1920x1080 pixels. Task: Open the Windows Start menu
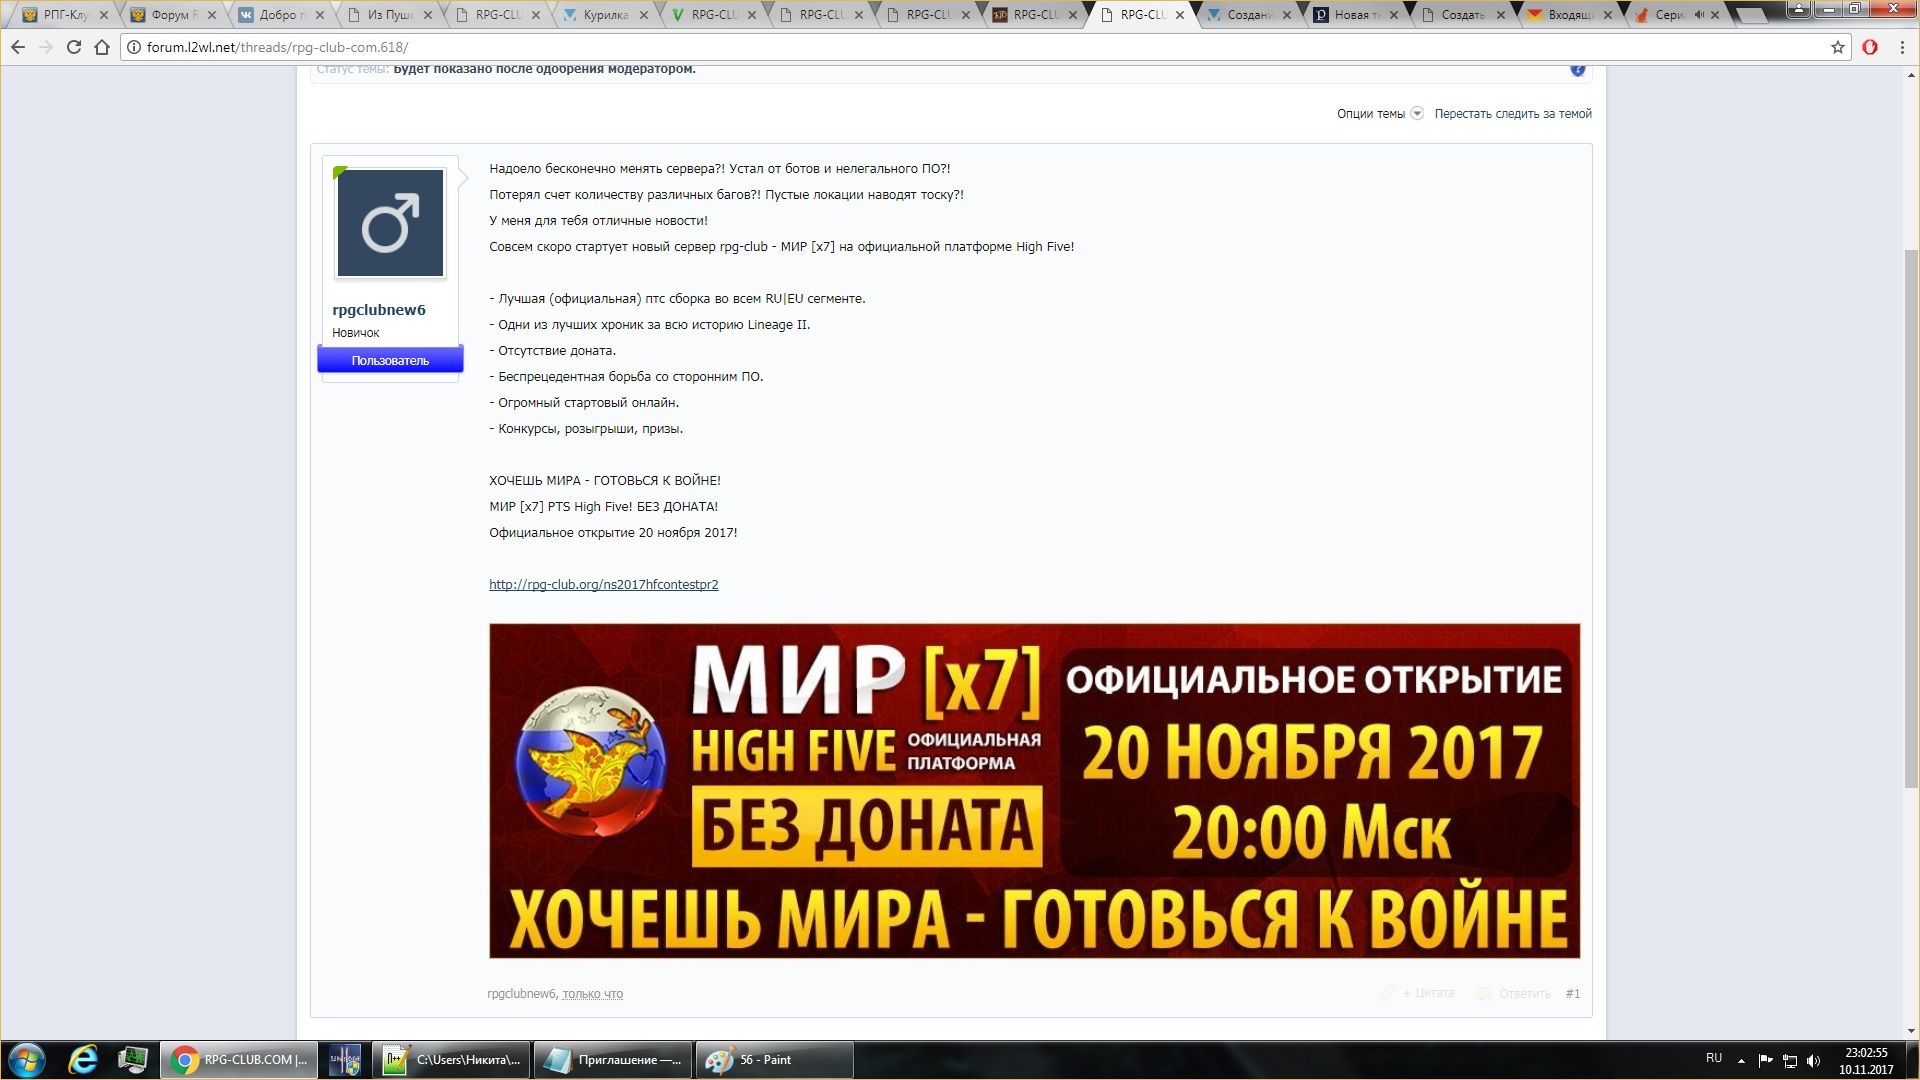27,1059
